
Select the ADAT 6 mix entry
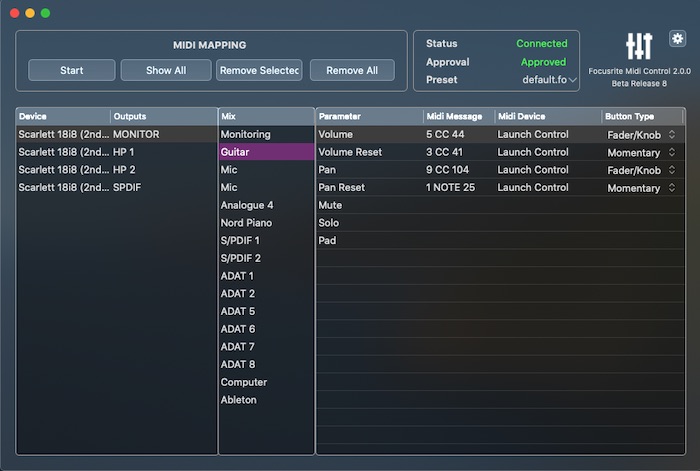coord(267,329)
